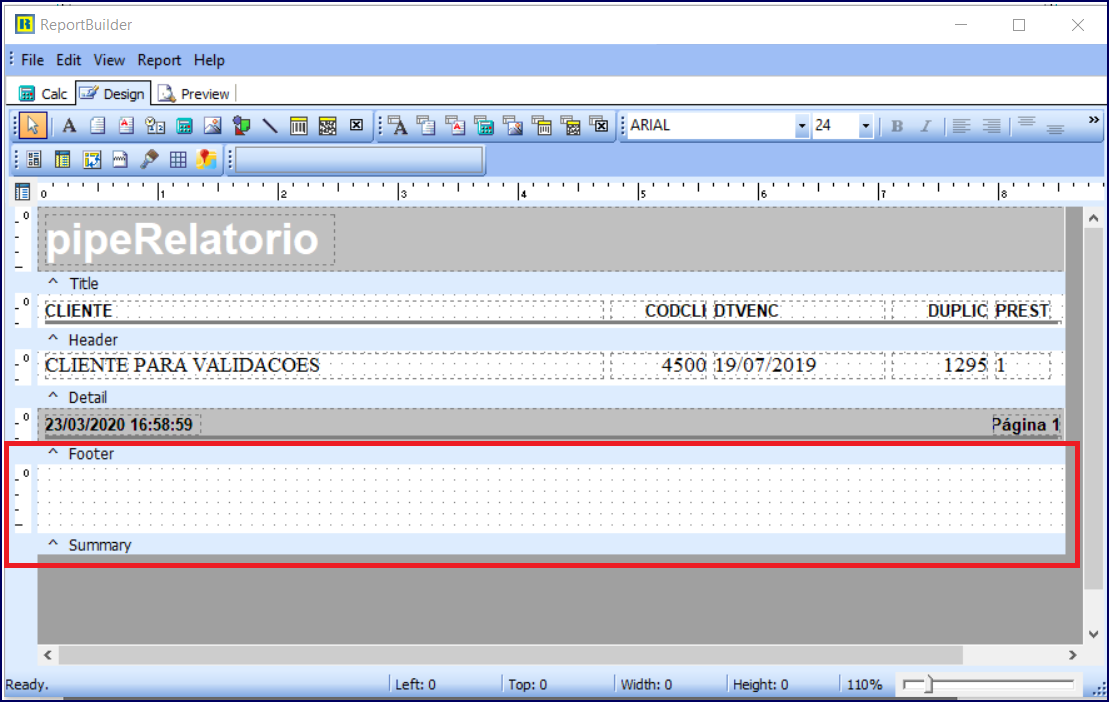Image resolution: width=1109 pixels, height=702 pixels.
Task: Select the Variable calculator tool
Action: click(184, 126)
